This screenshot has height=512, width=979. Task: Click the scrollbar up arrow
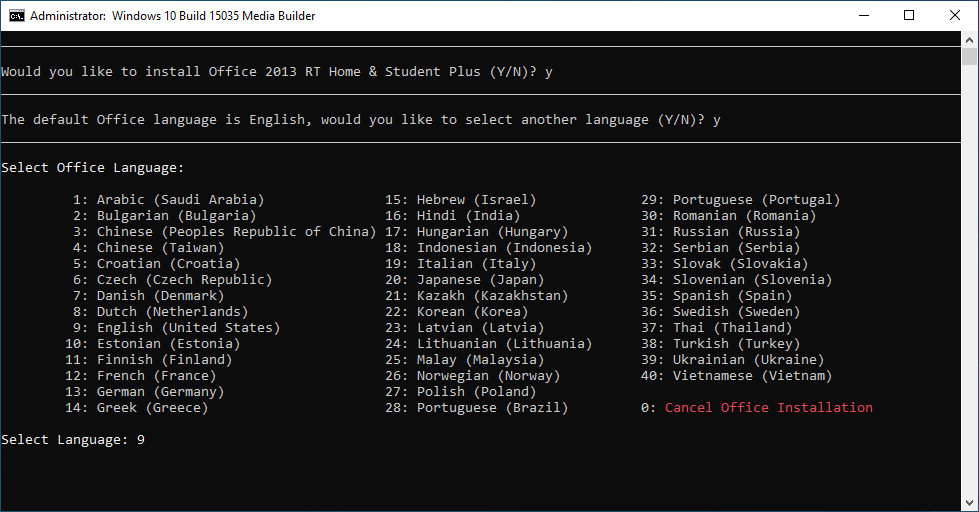pyautogui.click(x=970, y=39)
